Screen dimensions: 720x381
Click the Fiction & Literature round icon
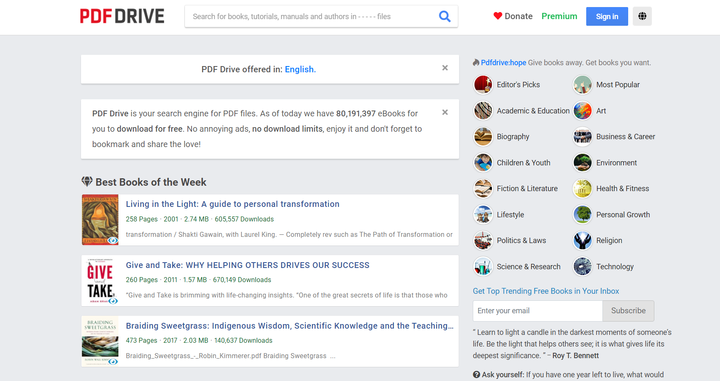coord(483,189)
